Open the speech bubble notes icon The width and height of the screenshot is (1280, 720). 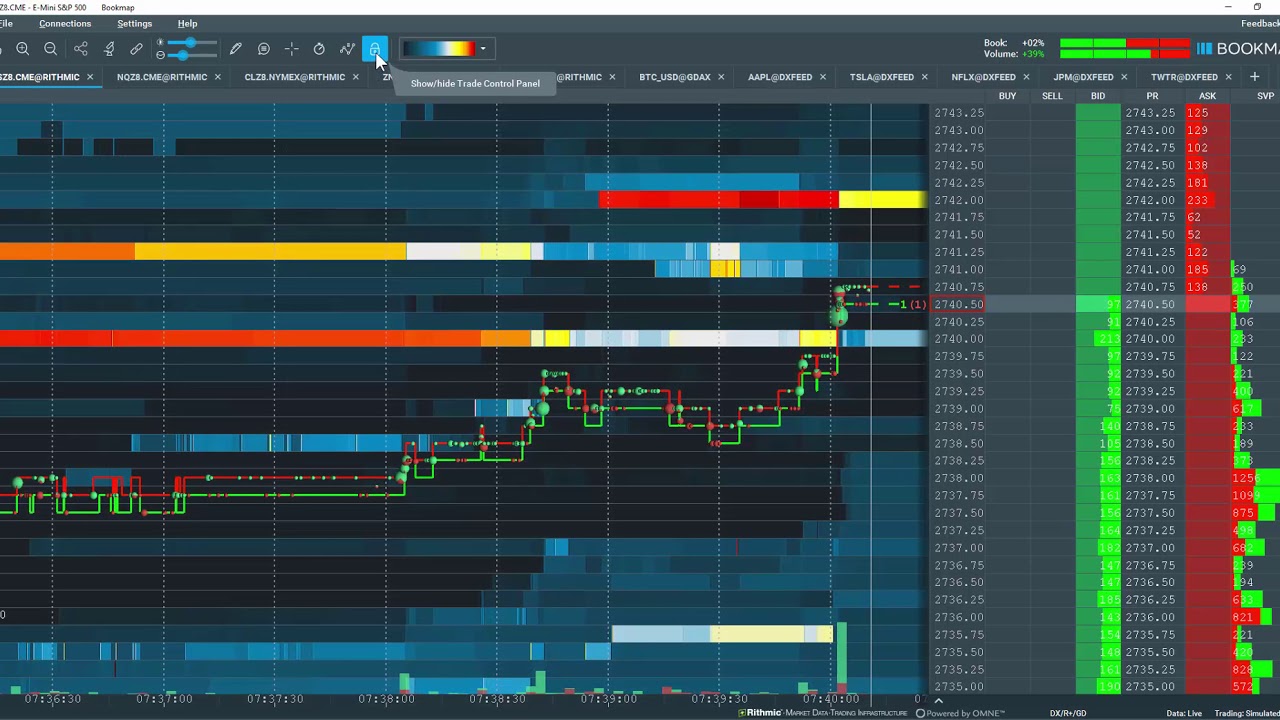tap(264, 49)
